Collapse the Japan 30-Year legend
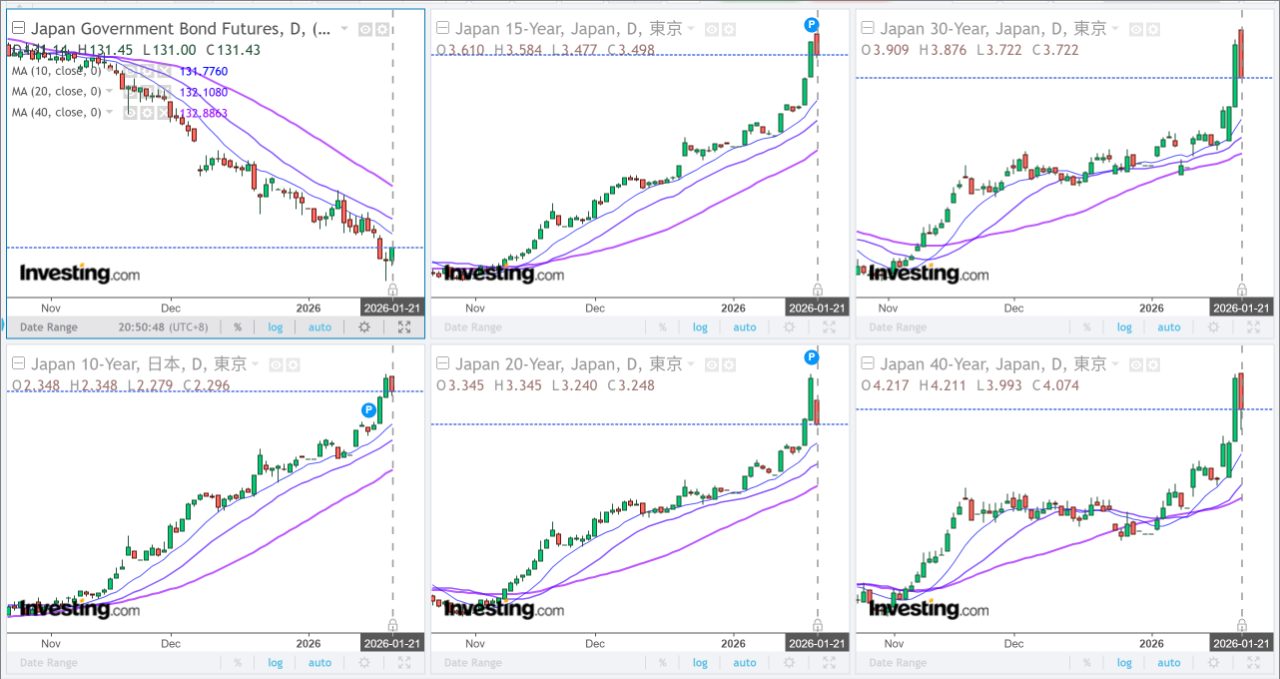1280x679 pixels. pos(867,28)
